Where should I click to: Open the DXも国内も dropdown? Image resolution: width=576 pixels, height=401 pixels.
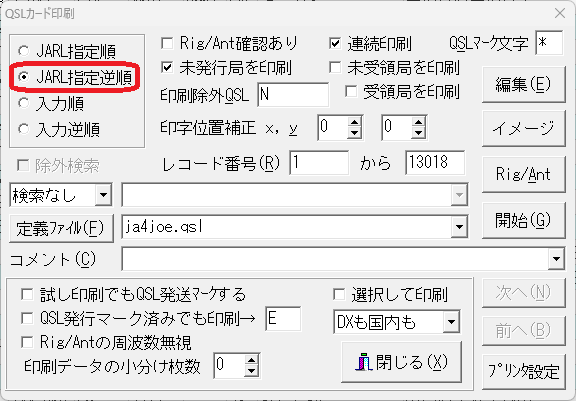tap(451, 322)
